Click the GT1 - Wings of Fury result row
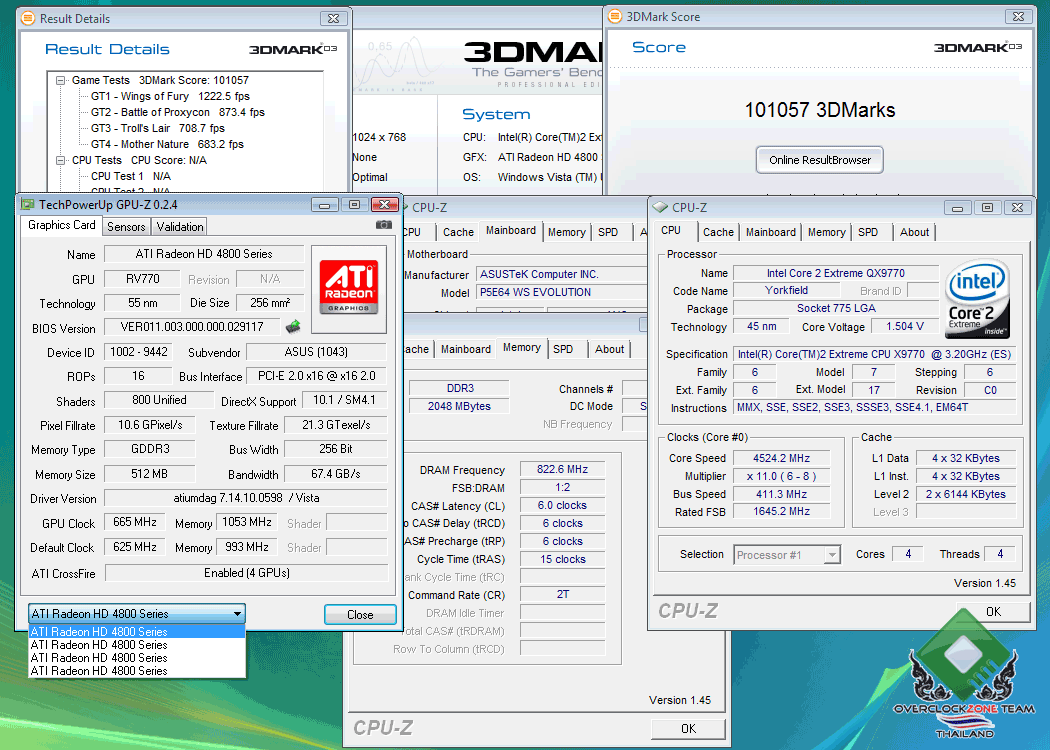 tap(170, 96)
